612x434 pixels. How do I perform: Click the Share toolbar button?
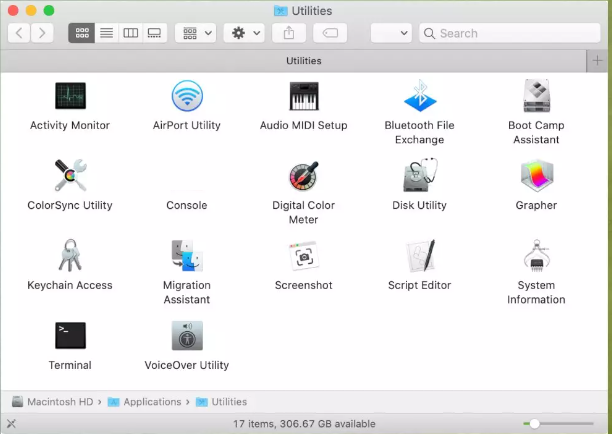coord(289,33)
